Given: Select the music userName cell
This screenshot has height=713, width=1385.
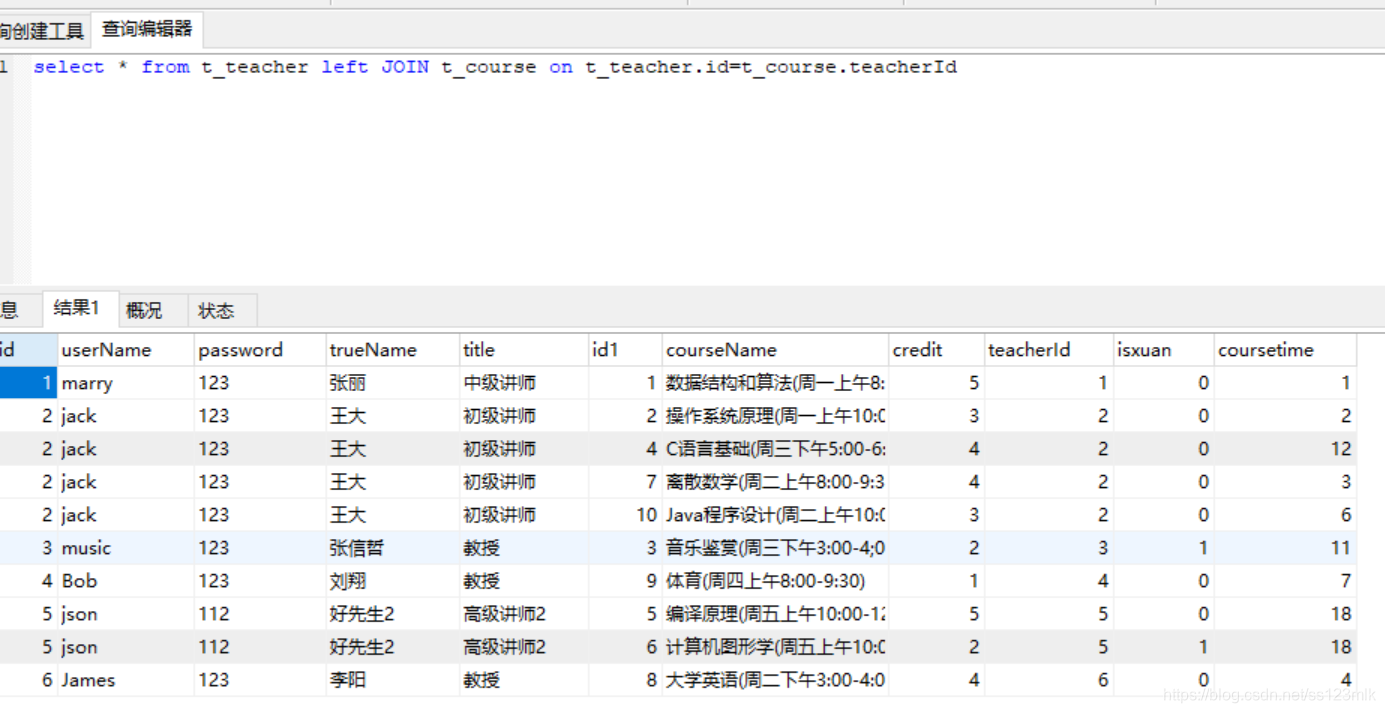Looking at the screenshot, I should click(x=125, y=548).
